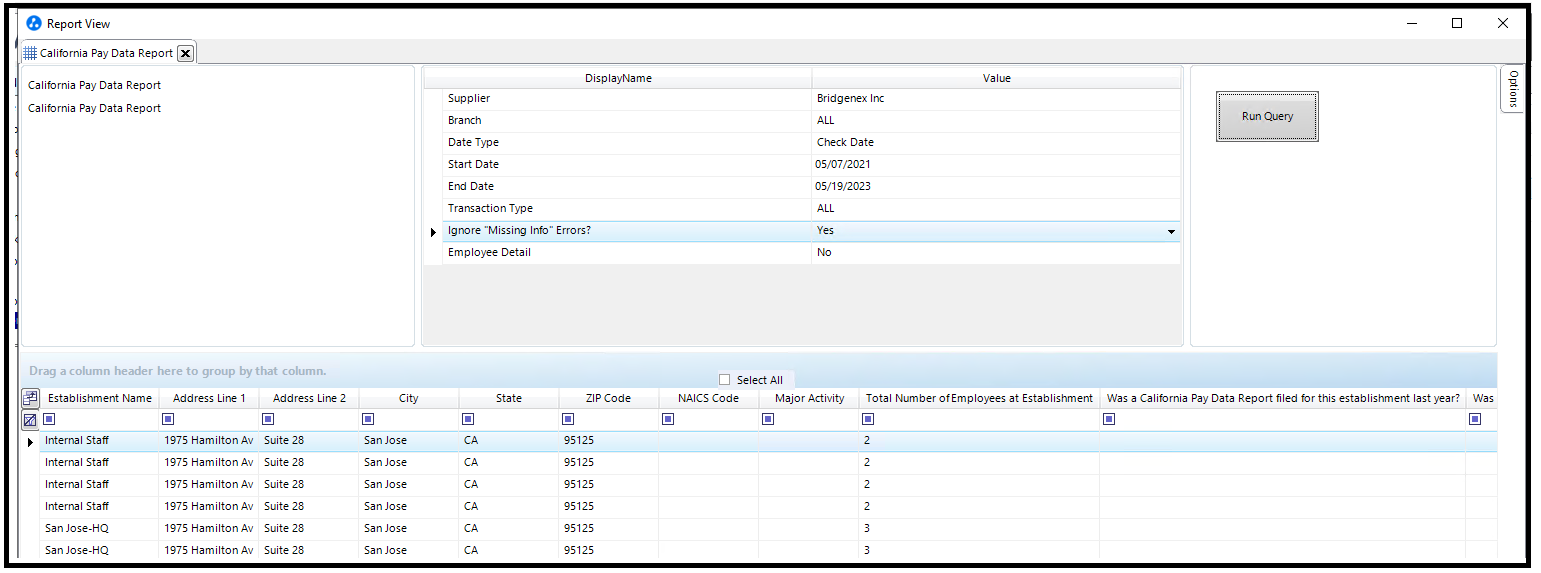
Task: Sort by NAICS Code column header
Action: click(x=709, y=398)
